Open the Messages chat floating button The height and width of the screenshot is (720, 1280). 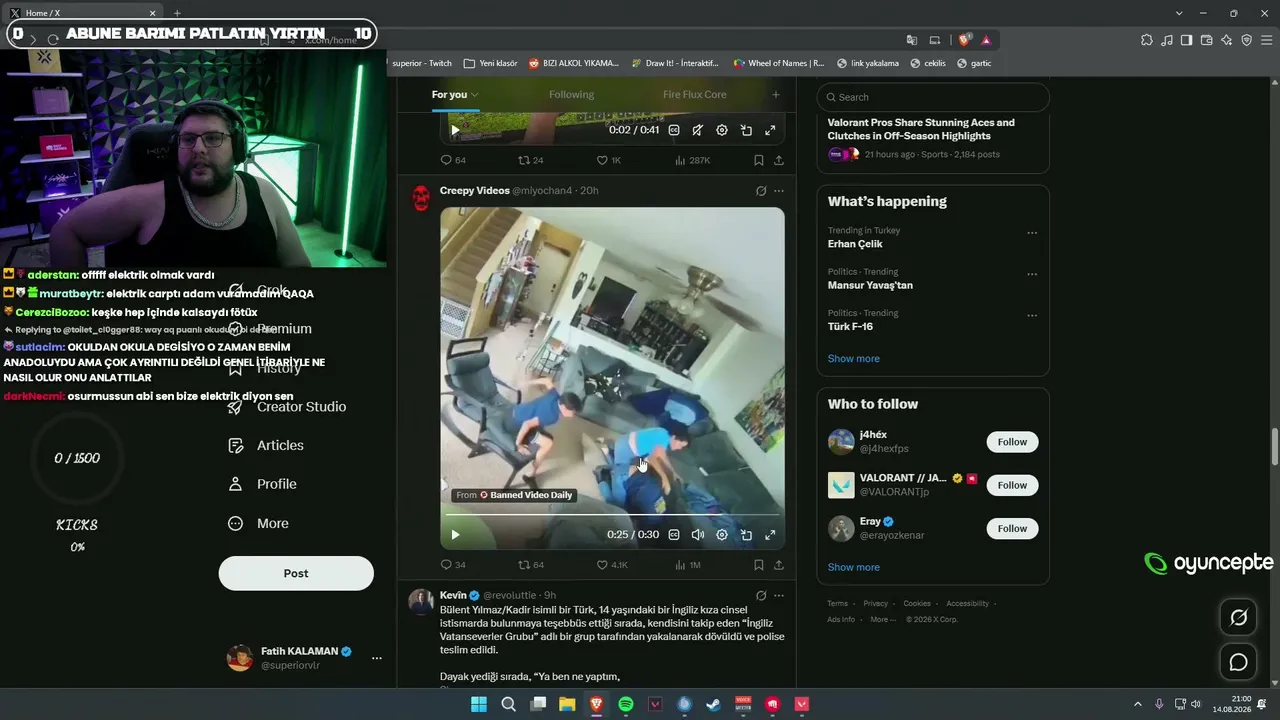[x=1238, y=662]
